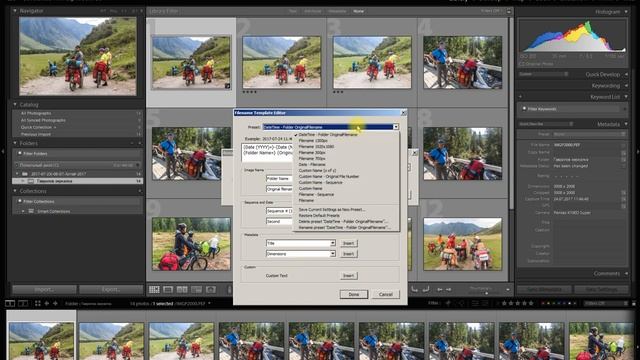Image resolution: width=640 pixels, height=360 pixels.
Task: Click the folder icon of Jul 2017 folder
Action: [25, 174]
